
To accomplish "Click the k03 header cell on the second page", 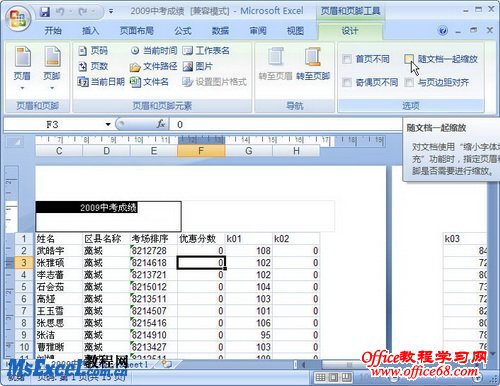I will pos(465,239).
